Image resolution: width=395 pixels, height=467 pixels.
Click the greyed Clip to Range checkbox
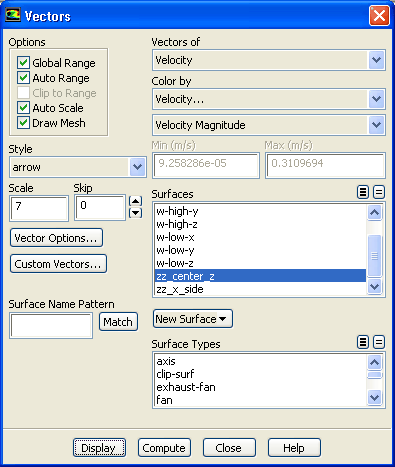pyautogui.click(x=23, y=92)
